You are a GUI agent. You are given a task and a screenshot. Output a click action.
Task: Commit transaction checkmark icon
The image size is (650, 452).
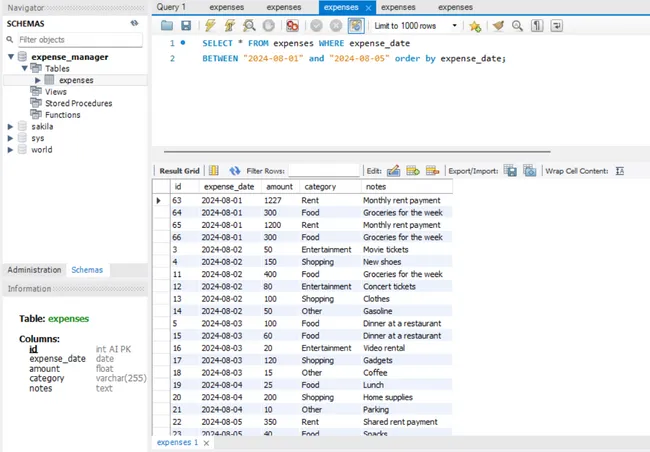[x=316, y=26]
